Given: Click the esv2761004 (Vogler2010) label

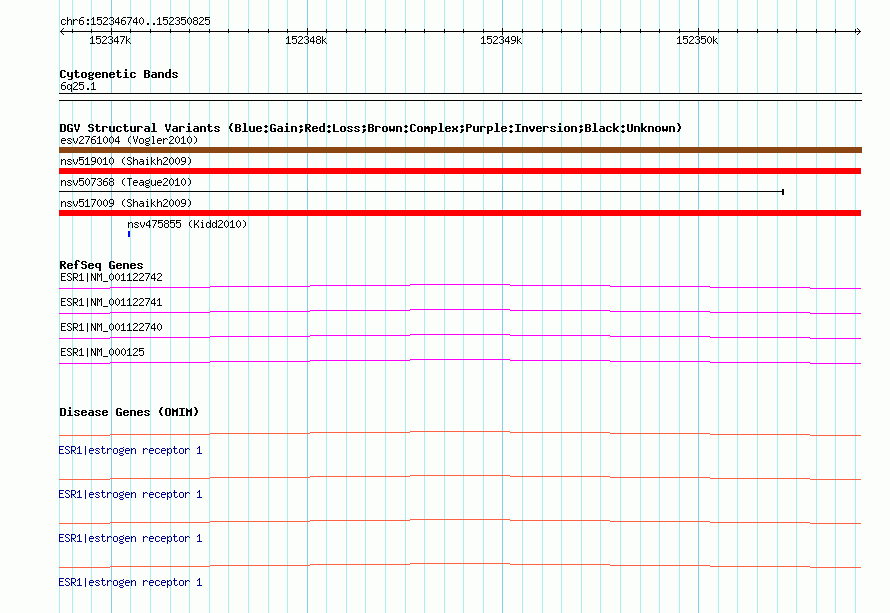Looking at the screenshot, I should point(129,140).
